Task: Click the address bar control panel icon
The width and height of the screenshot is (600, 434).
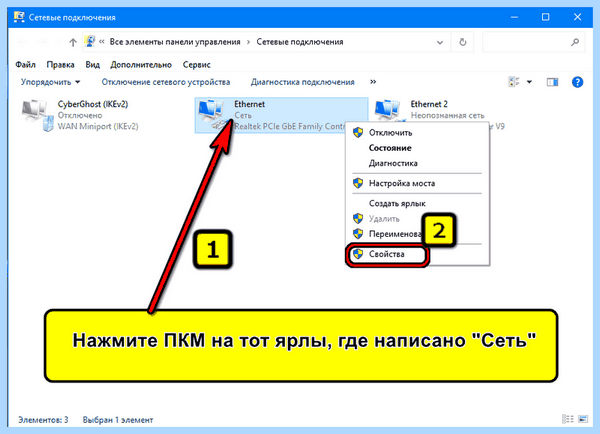Action: coord(90,41)
